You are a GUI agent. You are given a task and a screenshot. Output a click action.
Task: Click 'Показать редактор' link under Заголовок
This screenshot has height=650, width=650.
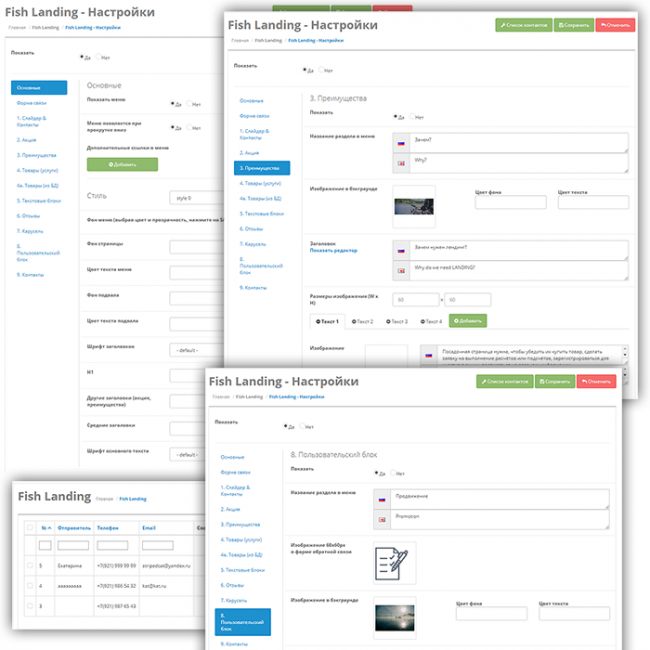click(x=333, y=250)
